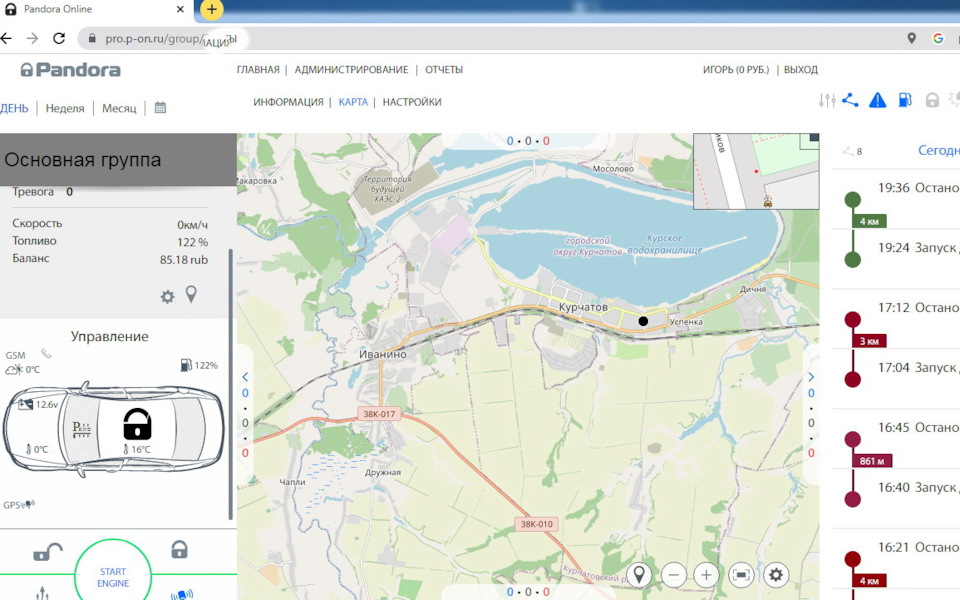
Task: Open the blue warning triangle alerts
Action: 877,100
